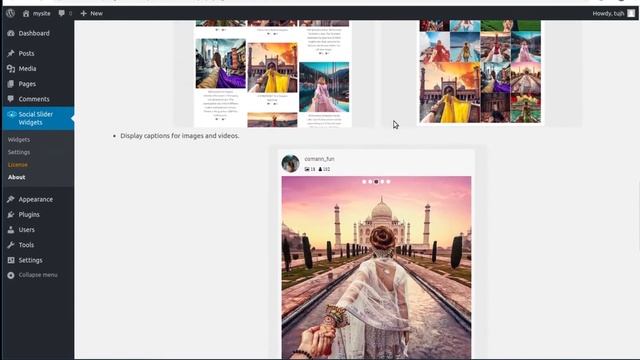This screenshot has height=360, width=640.
Task: Click the Display captions bullet text
Action: (x=180, y=136)
